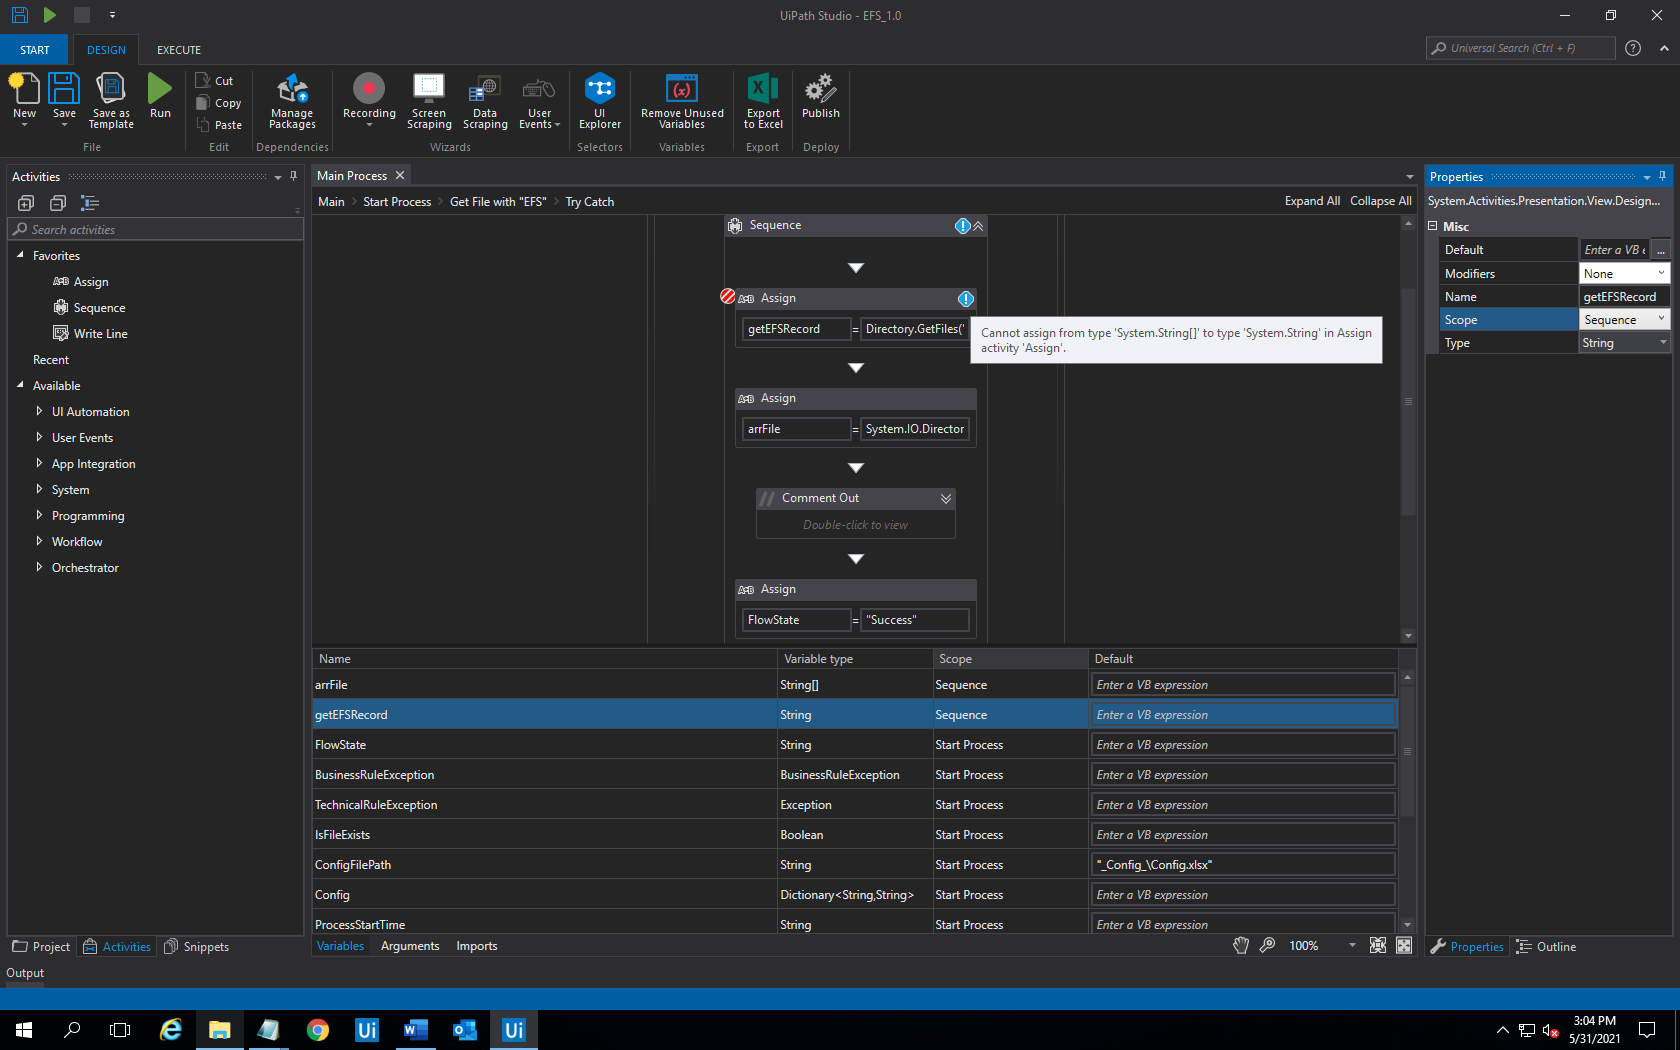The image size is (1680, 1050).
Task: Publish the EFS project
Action: (x=820, y=100)
